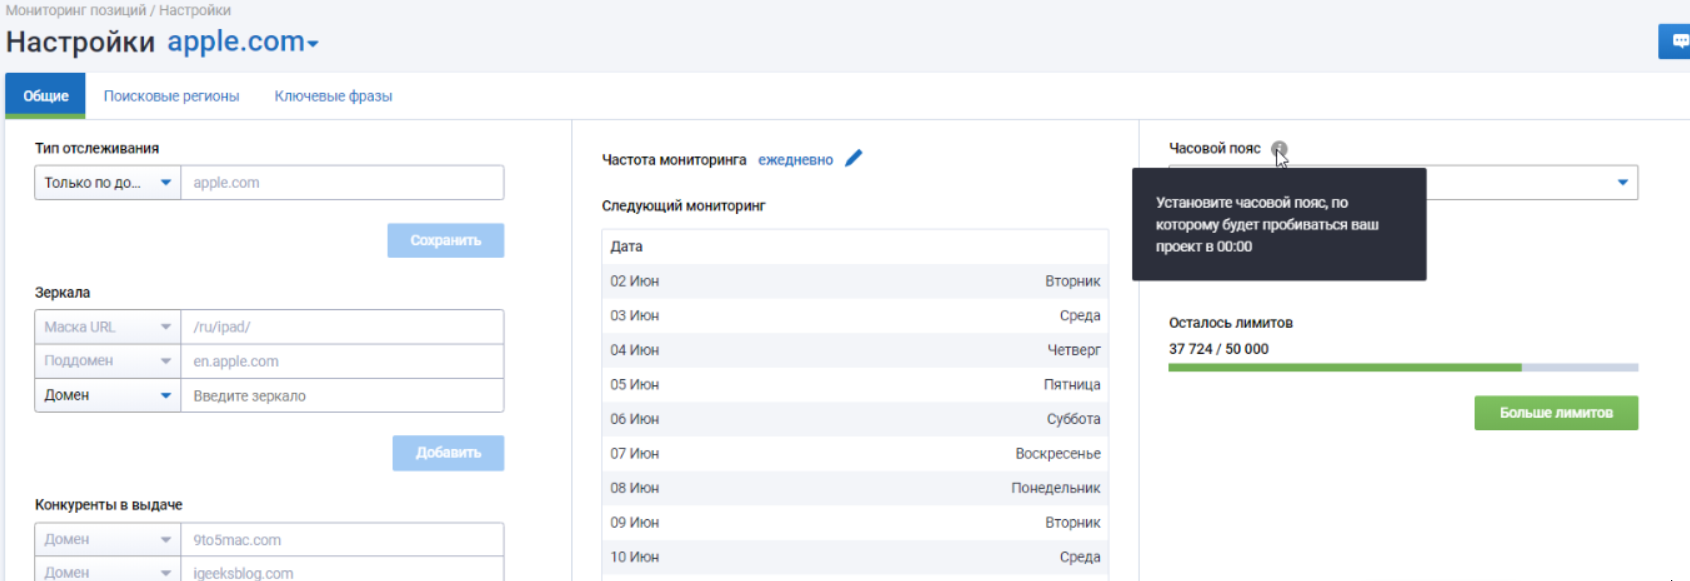Click the 'Частота мониторинга' label

(x=674, y=160)
